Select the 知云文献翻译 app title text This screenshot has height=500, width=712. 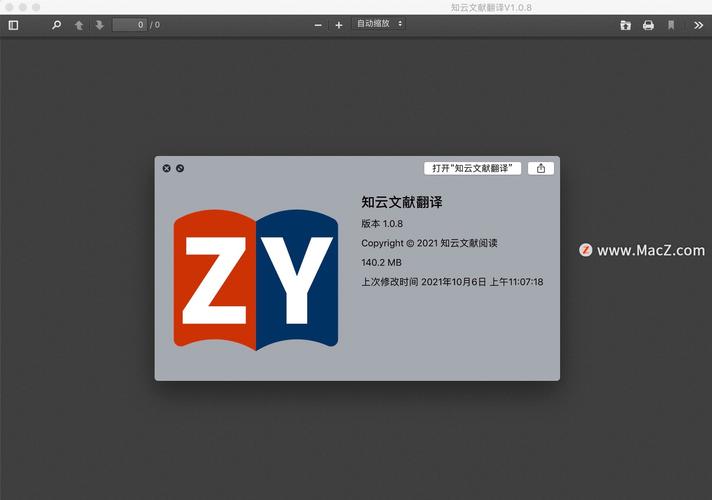click(402, 202)
